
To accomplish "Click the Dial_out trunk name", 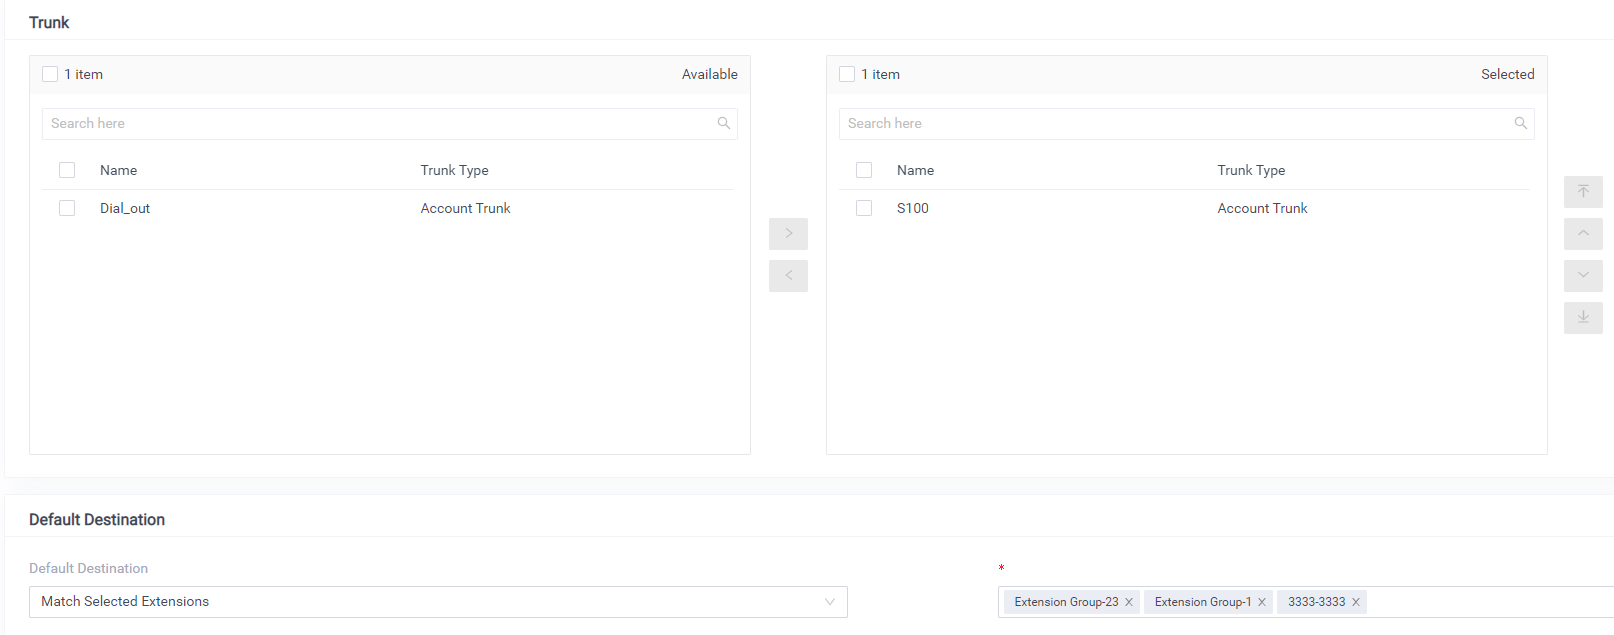I will click(125, 208).
